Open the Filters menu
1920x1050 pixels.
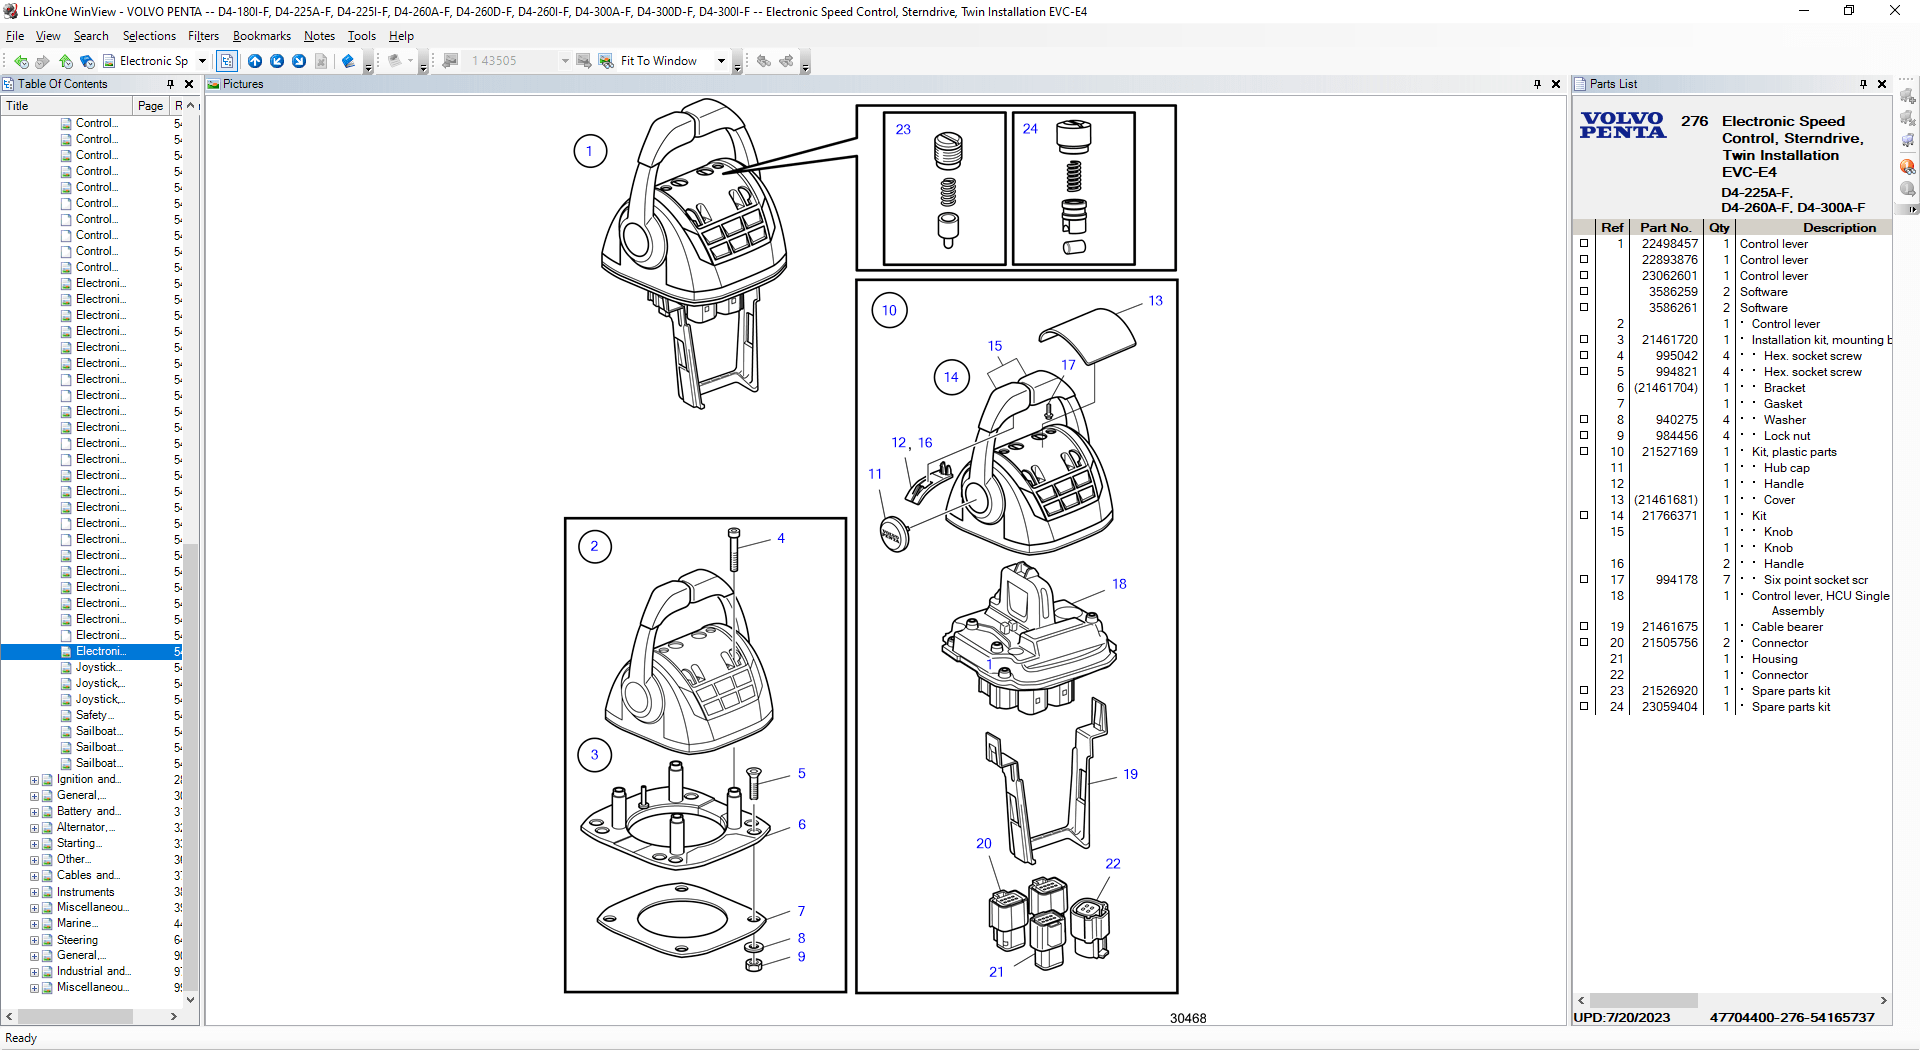click(203, 36)
